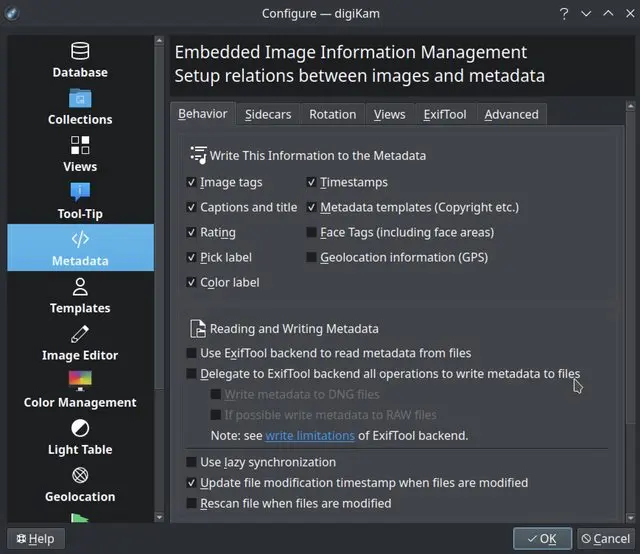
Task: Open Color Management settings page
Action: click(80, 389)
